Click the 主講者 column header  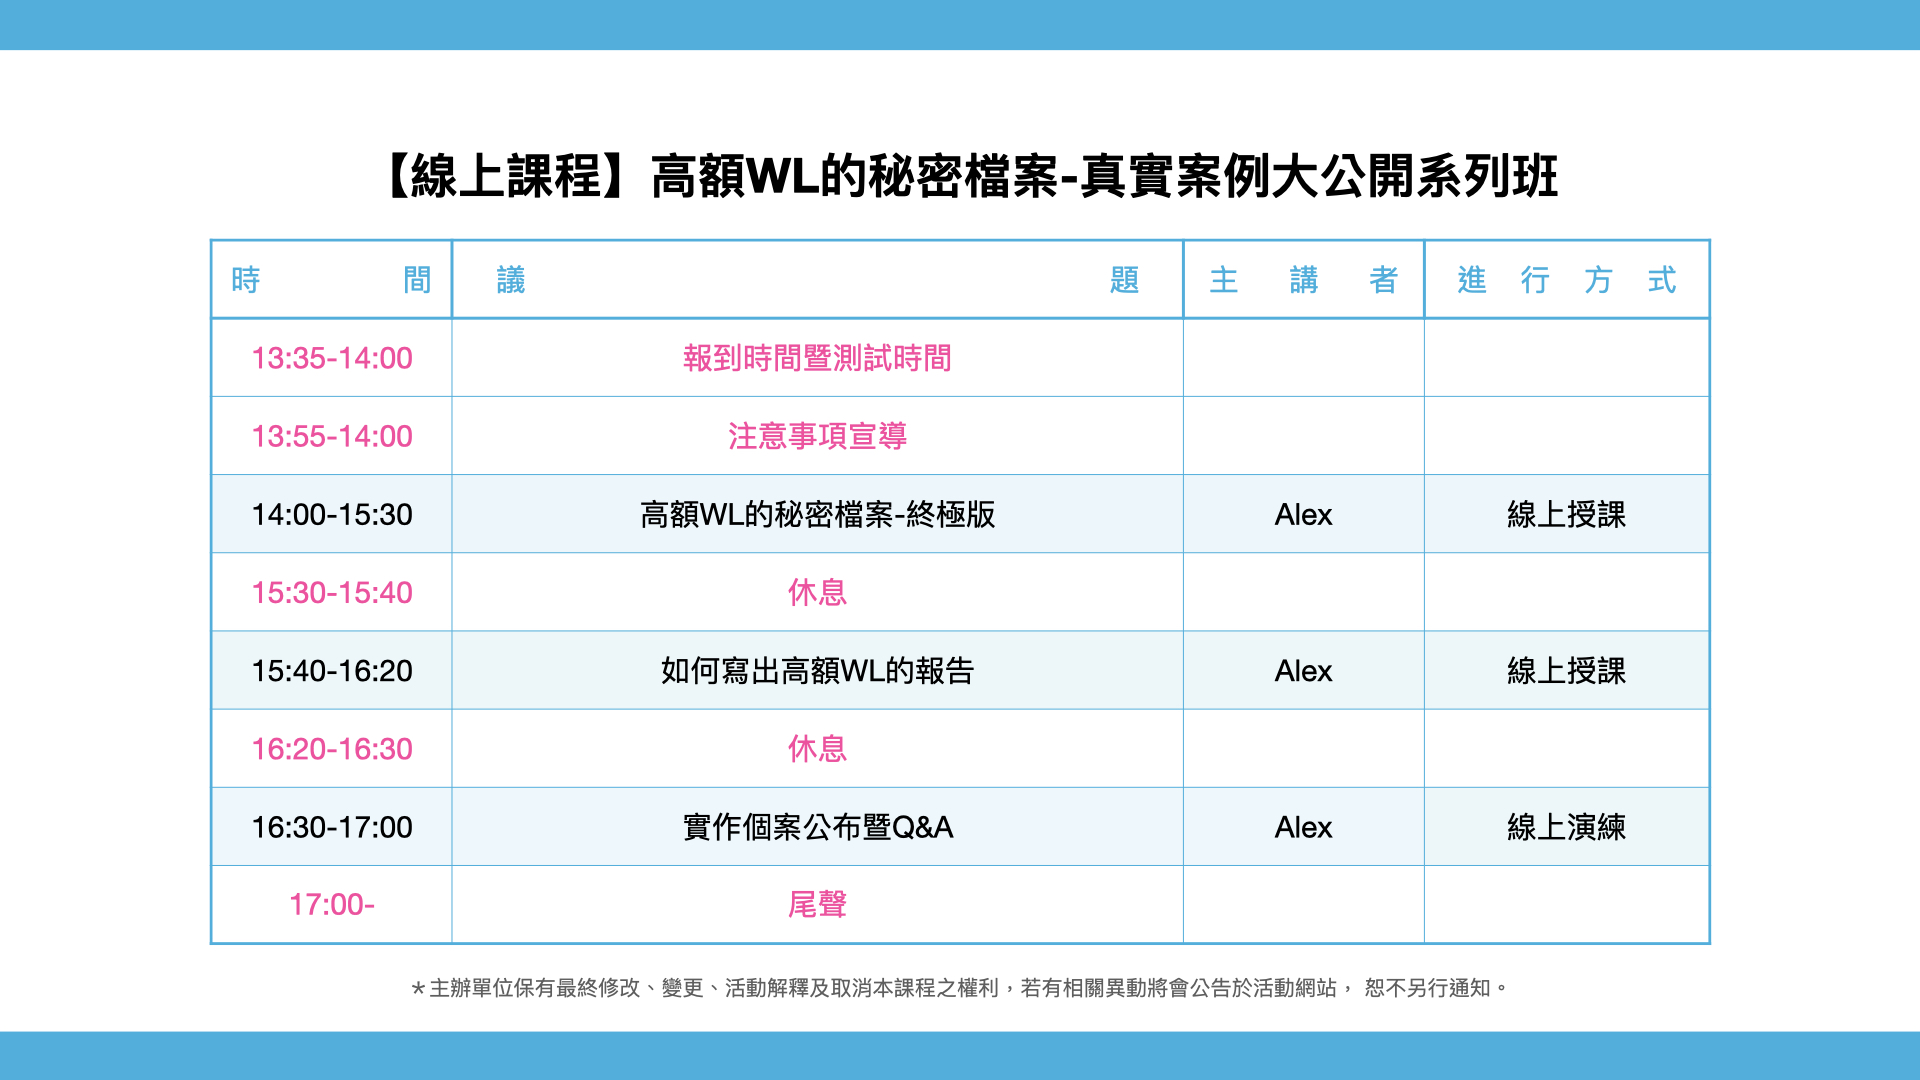[x=1303, y=280]
